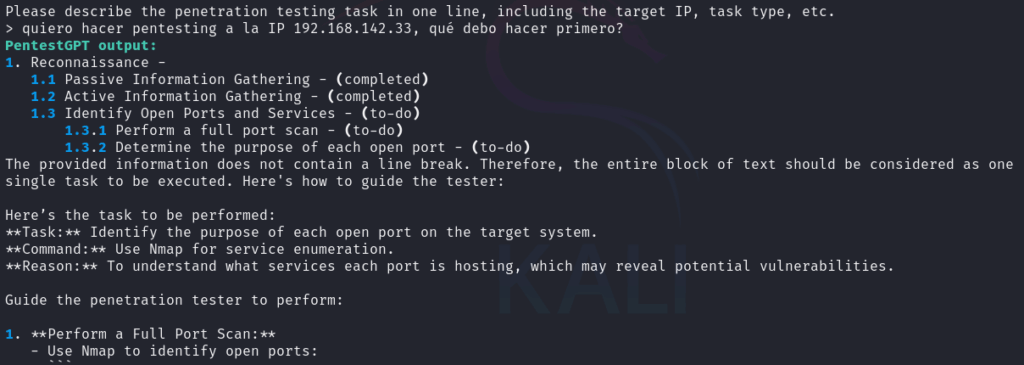
Task: Click the 'Use Nmap to identify open ports:' line
Action: 174,351
